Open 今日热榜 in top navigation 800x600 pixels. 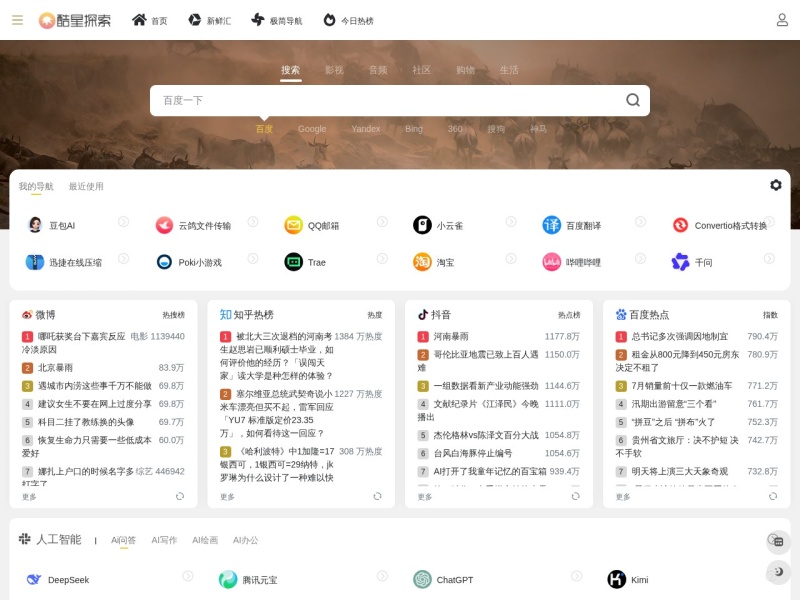click(x=349, y=20)
